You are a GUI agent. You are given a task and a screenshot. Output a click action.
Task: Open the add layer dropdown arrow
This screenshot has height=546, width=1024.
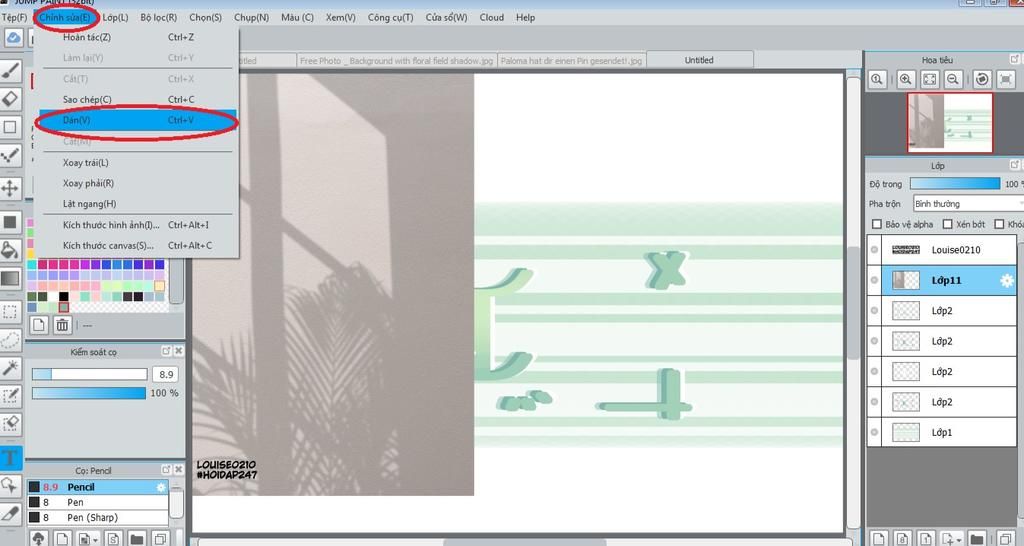pyautogui.click(x=958, y=539)
